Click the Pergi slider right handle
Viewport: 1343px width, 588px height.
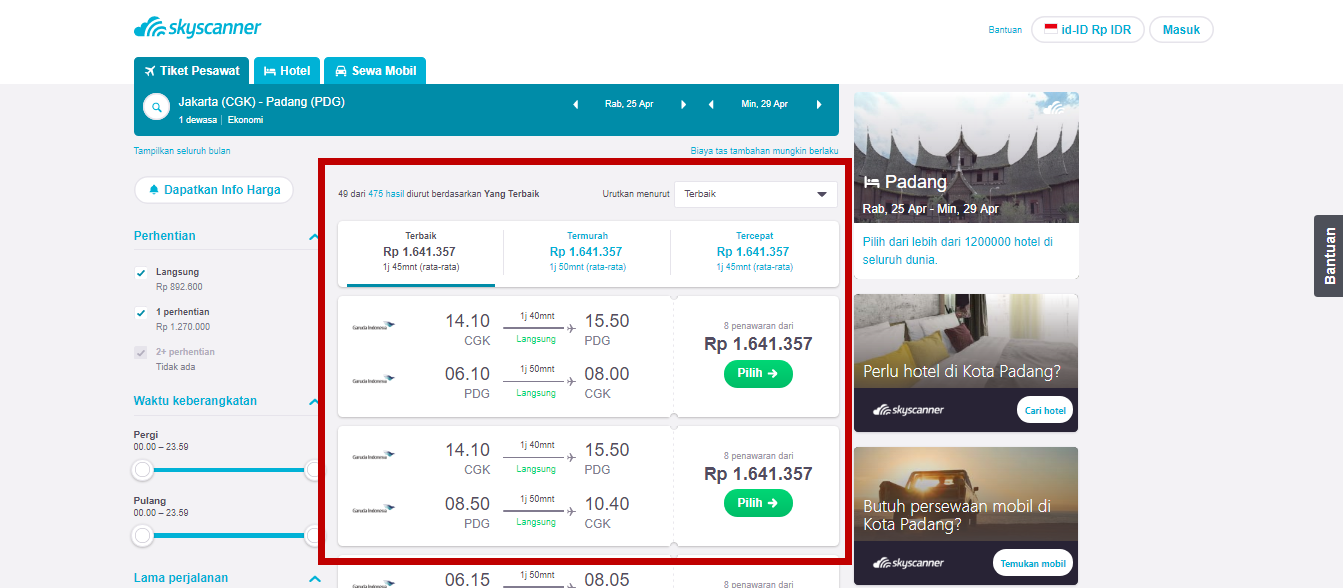tap(313, 470)
